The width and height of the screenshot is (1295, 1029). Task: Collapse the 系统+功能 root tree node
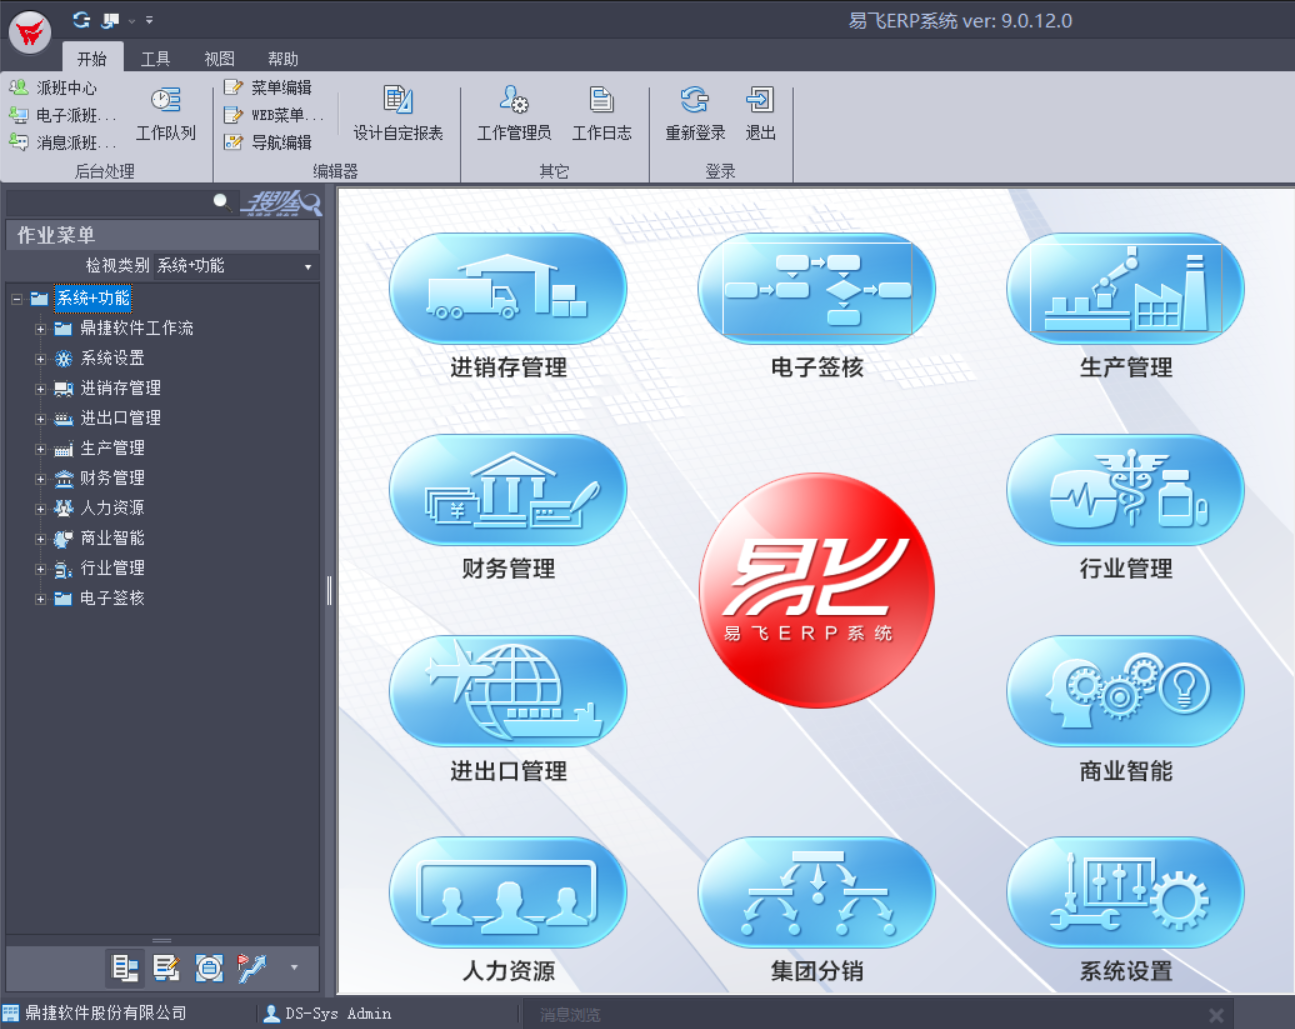(17, 299)
